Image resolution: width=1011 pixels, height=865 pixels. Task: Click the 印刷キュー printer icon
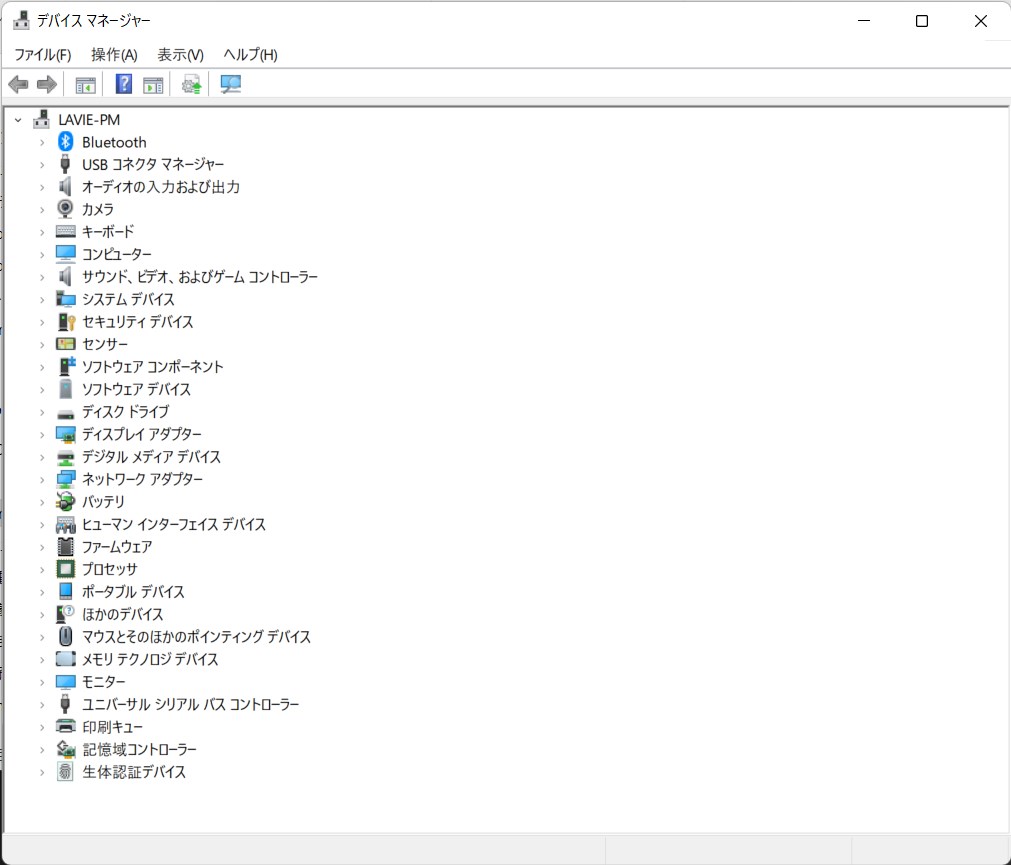(x=65, y=726)
